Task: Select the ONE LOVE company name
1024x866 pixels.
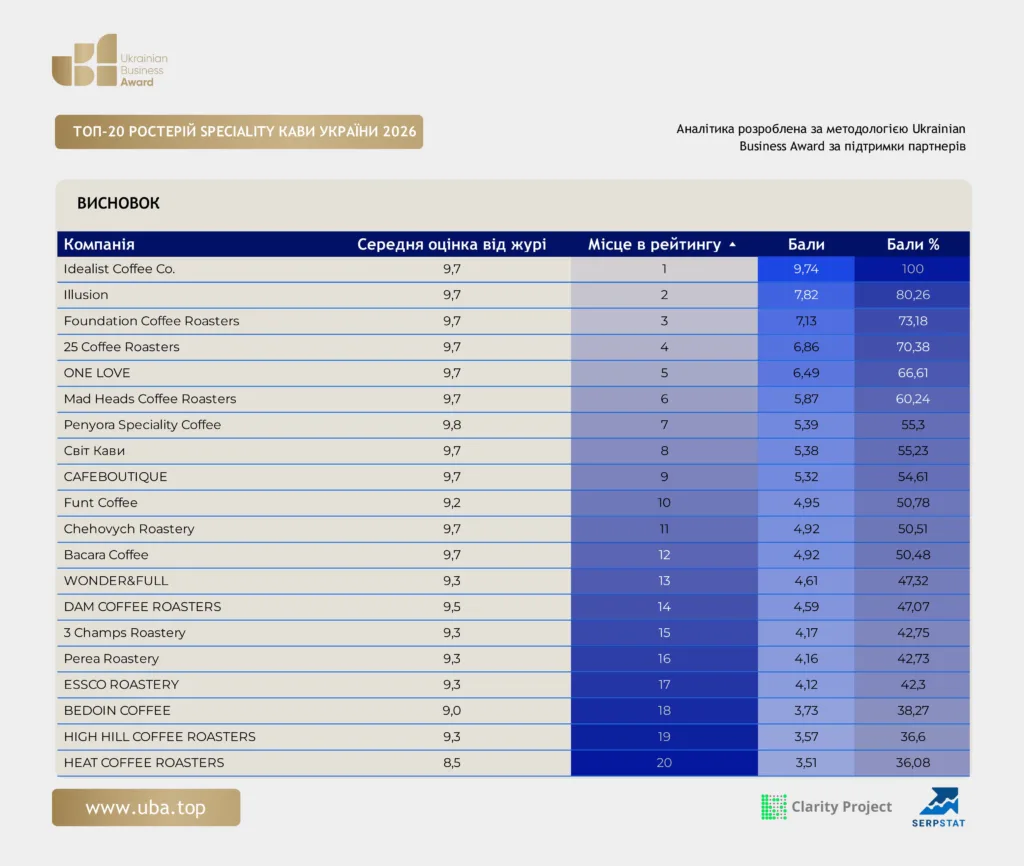Action: 97,373
